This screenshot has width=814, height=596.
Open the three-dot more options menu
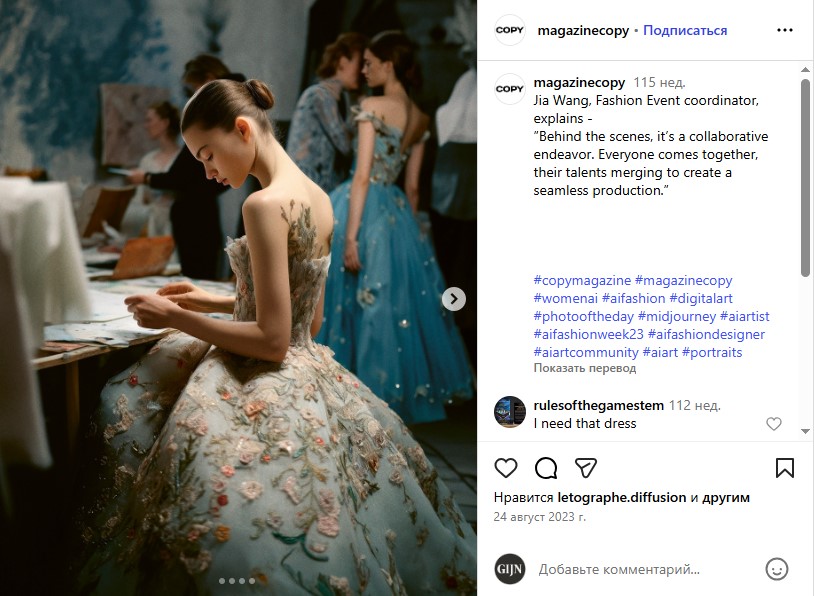(784, 30)
